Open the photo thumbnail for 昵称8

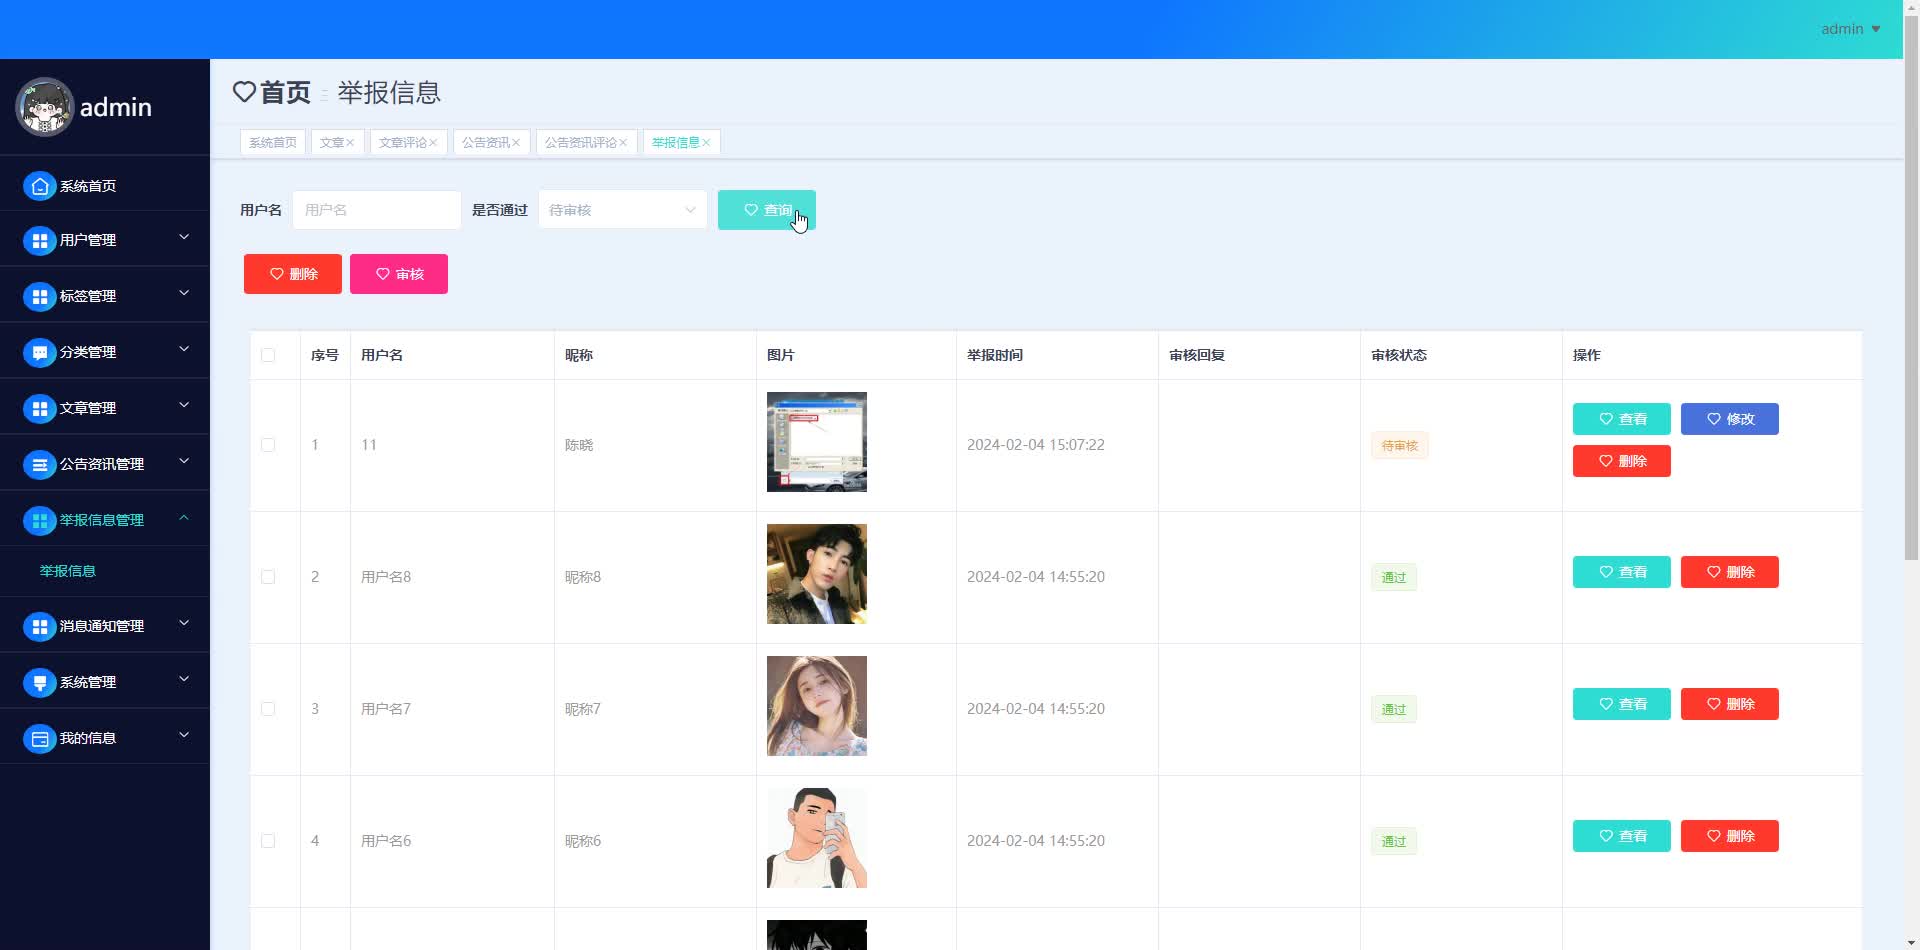coord(817,574)
